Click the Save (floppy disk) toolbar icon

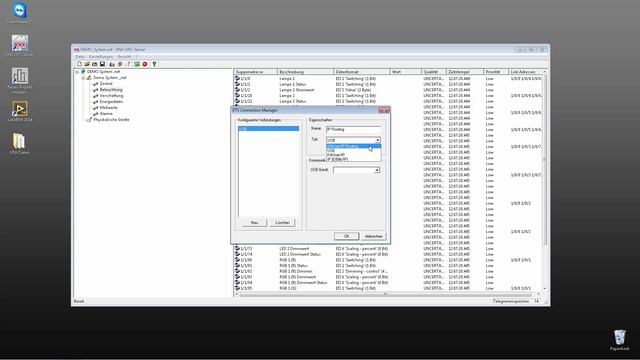102,64
